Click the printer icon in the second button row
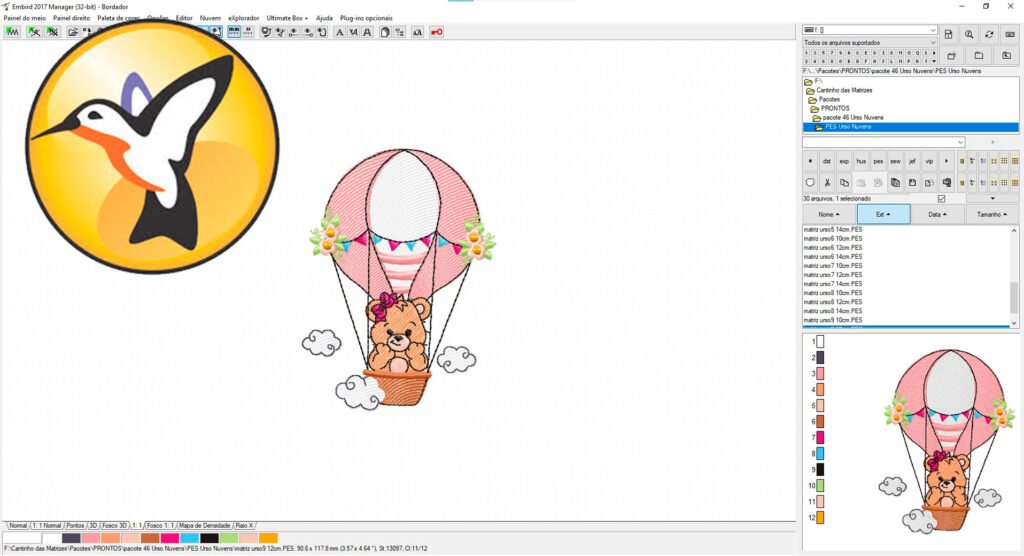1024x556 pixels. click(x=946, y=183)
